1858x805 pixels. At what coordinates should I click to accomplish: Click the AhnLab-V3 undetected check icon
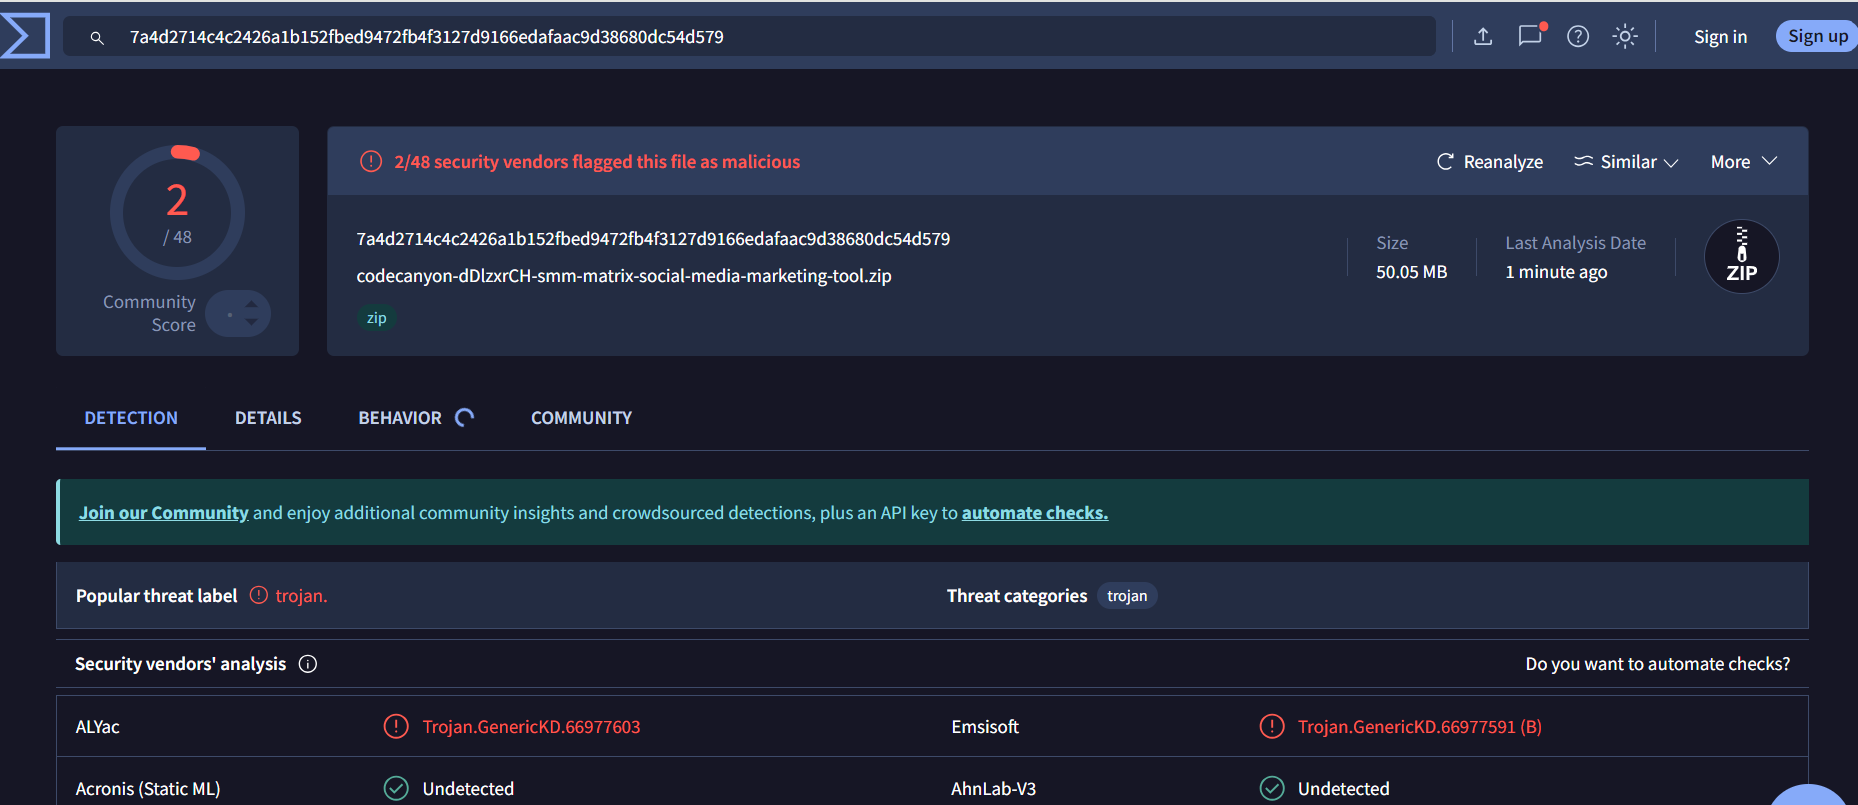[x=1272, y=788]
